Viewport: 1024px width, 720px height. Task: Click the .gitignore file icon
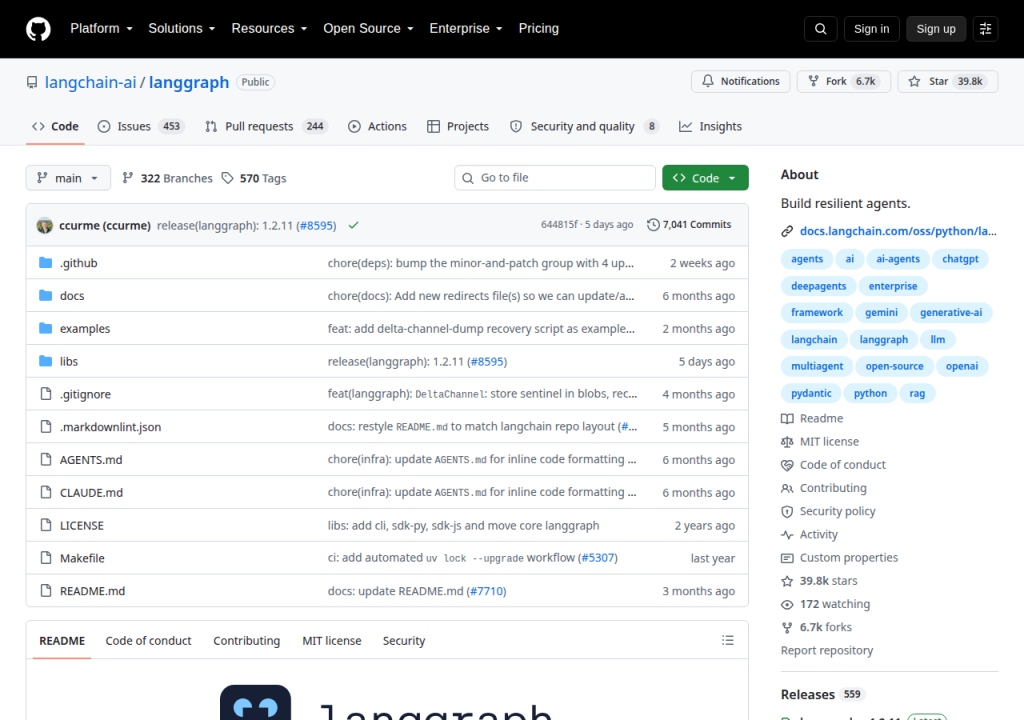click(x=46, y=393)
